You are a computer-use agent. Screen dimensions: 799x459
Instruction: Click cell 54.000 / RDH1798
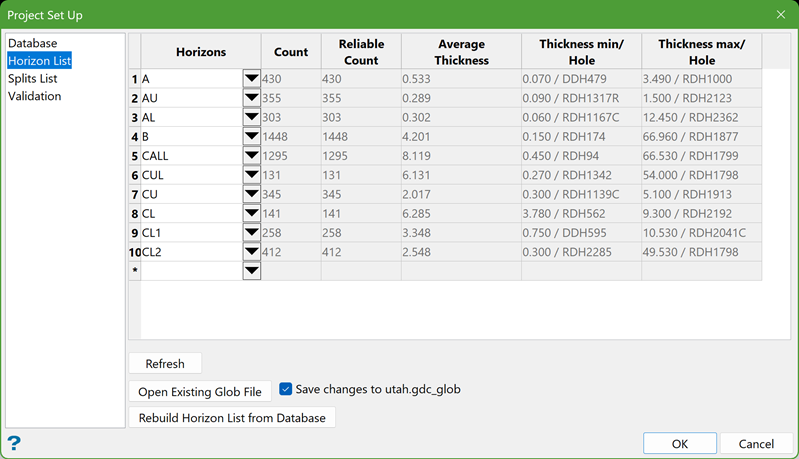click(x=702, y=175)
